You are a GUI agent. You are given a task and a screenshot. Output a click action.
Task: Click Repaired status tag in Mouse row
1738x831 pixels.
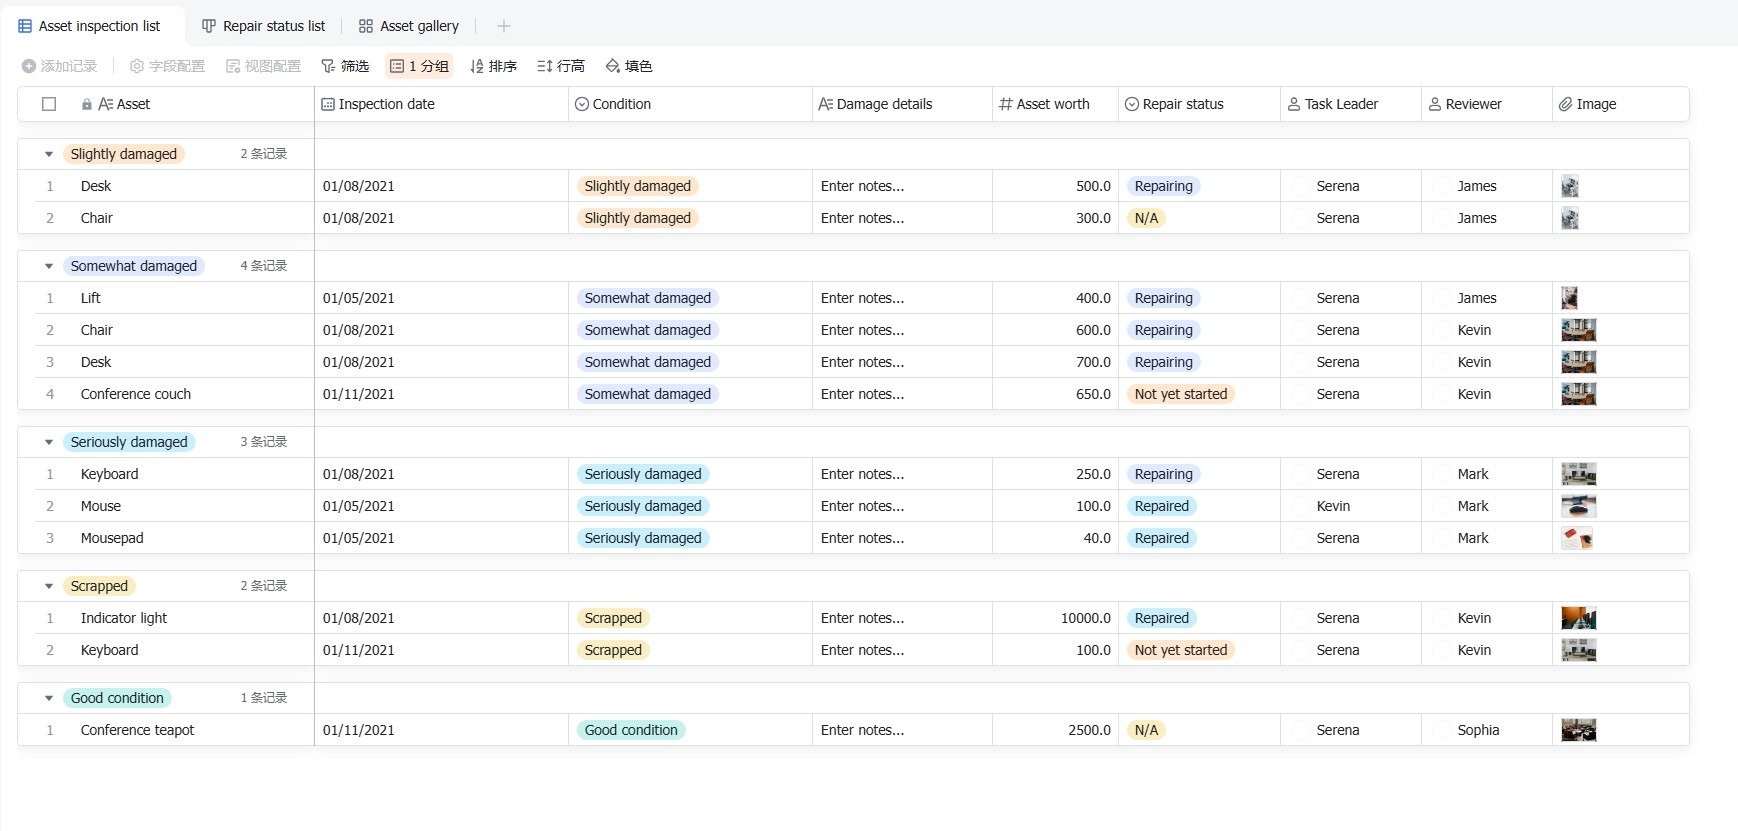click(x=1162, y=506)
